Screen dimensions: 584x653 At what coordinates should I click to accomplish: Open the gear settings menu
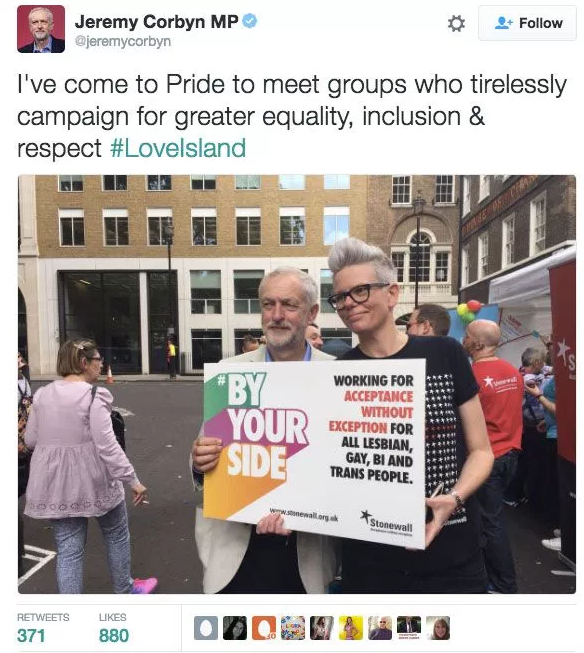tap(456, 23)
